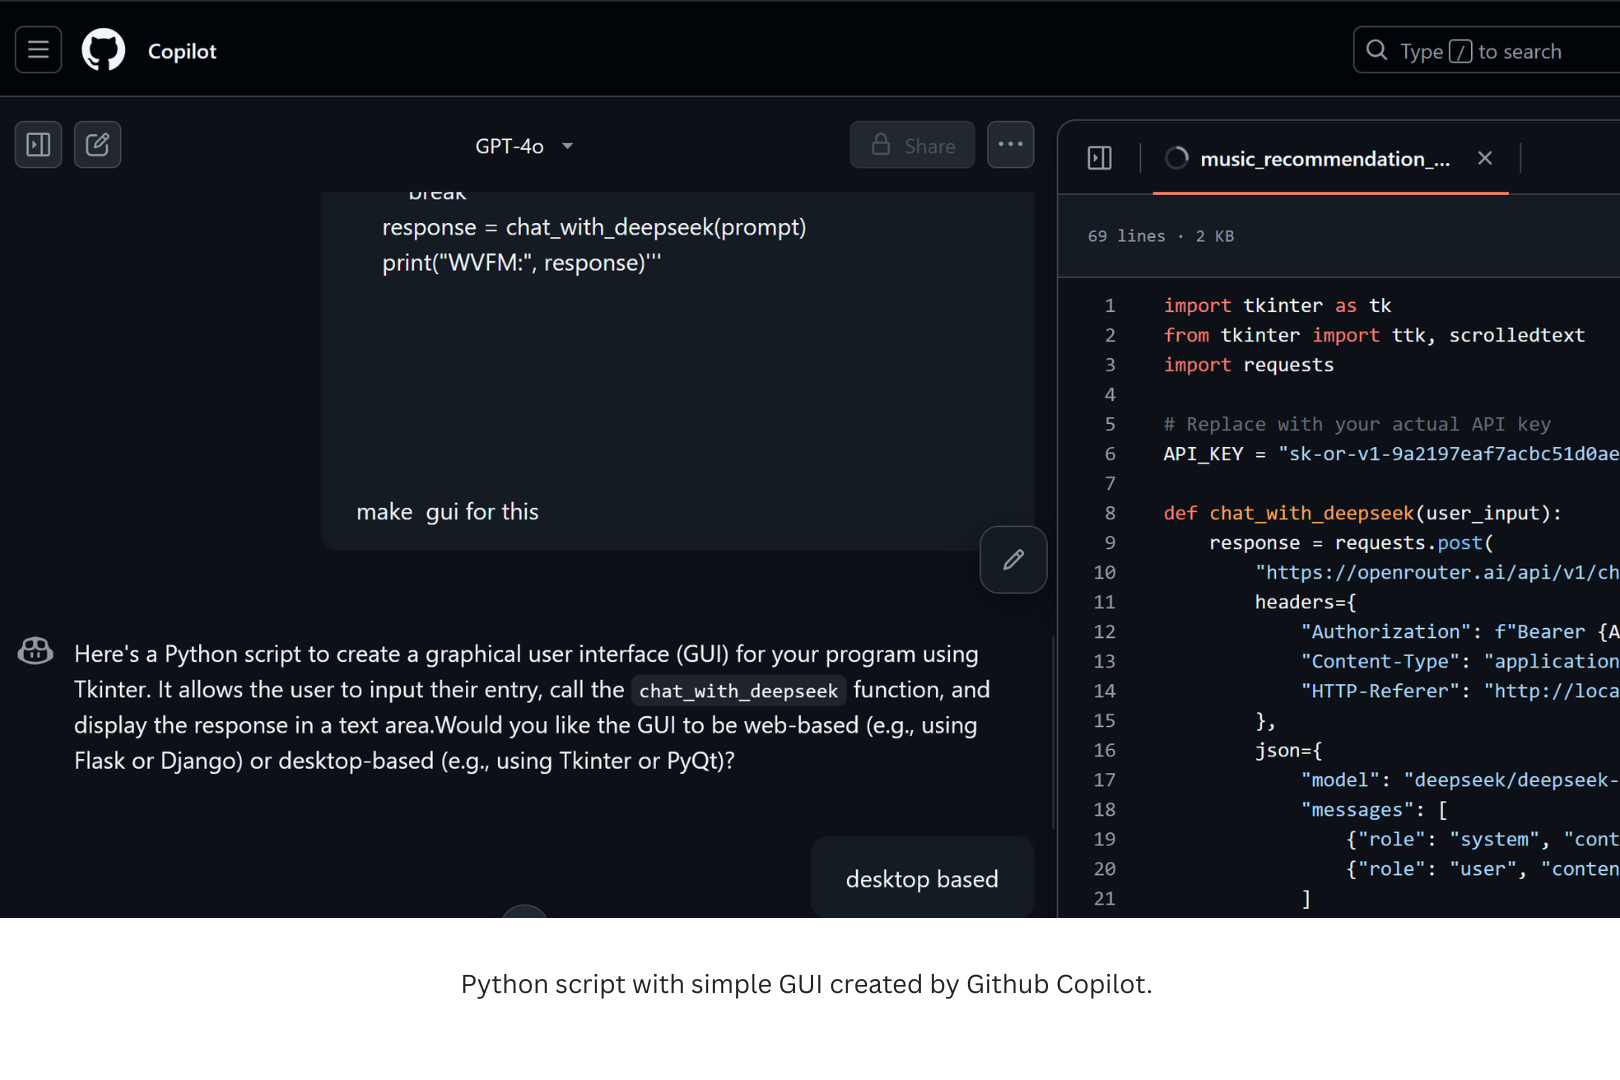The height and width of the screenshot is (1080, 1620).
Task: Click 'import tkinter as tk' on line 1
Action: (x=1277, y=305)
